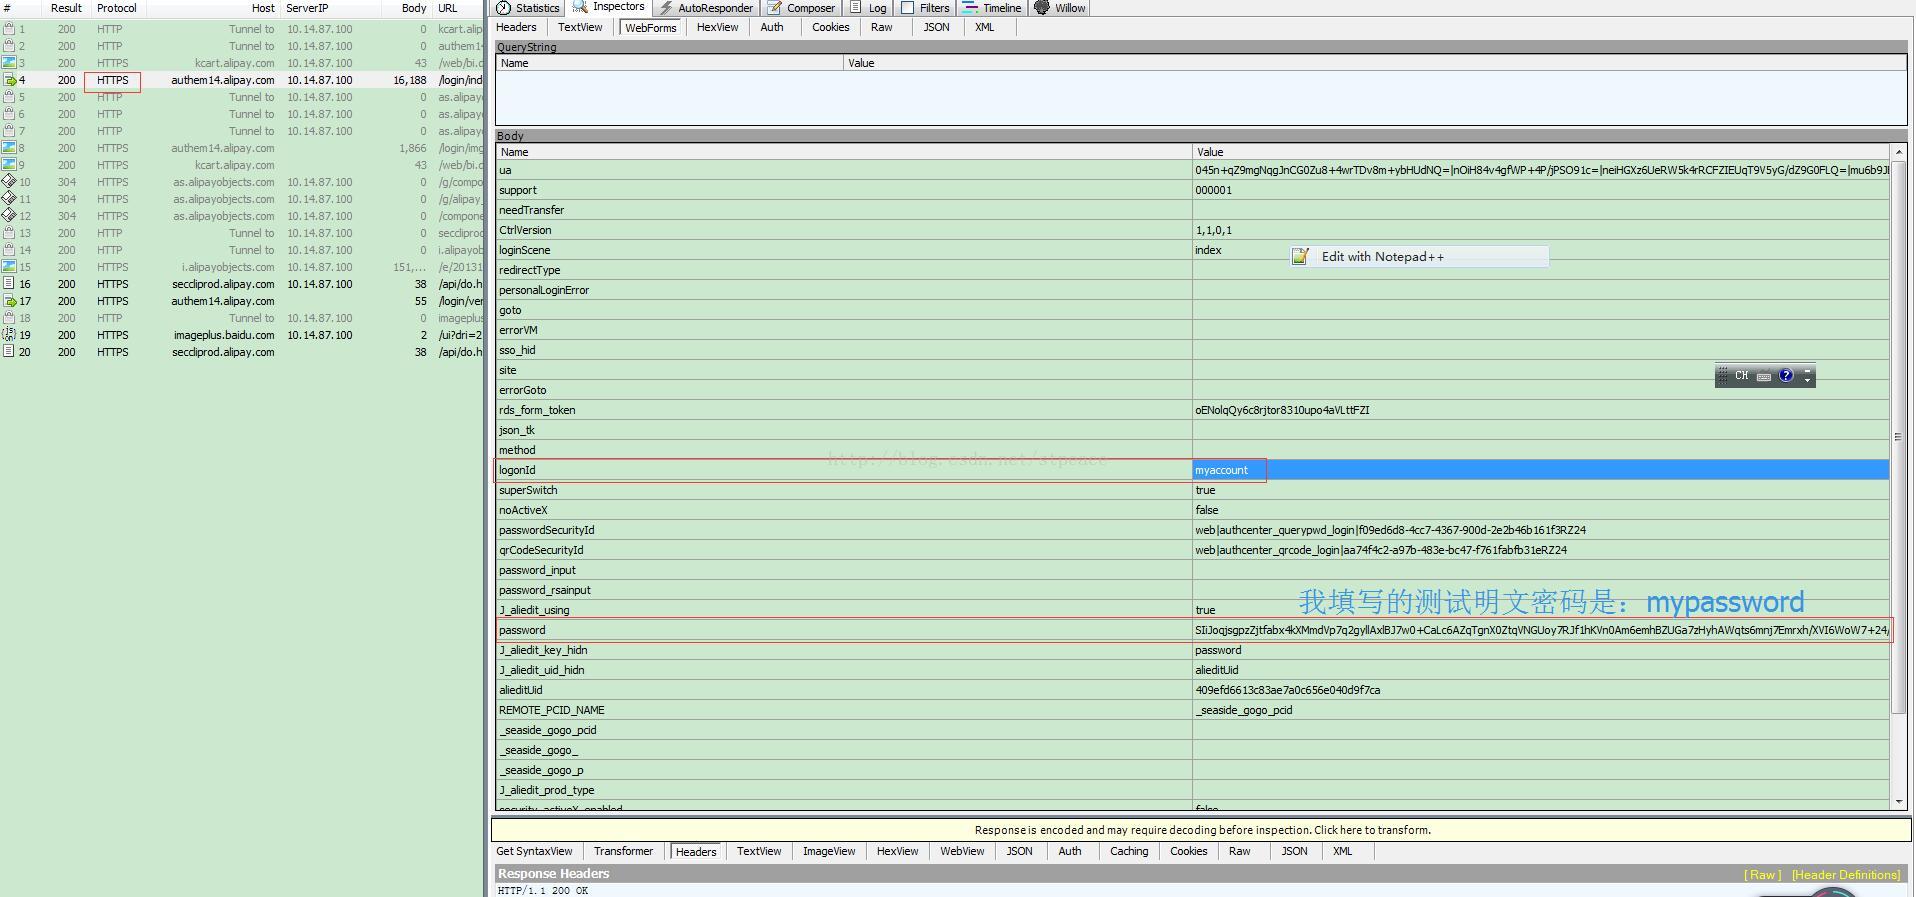The width and height of the screenshot is (1916, 897).
Task: Open the response ImageView tab
Action: (829, 852)
